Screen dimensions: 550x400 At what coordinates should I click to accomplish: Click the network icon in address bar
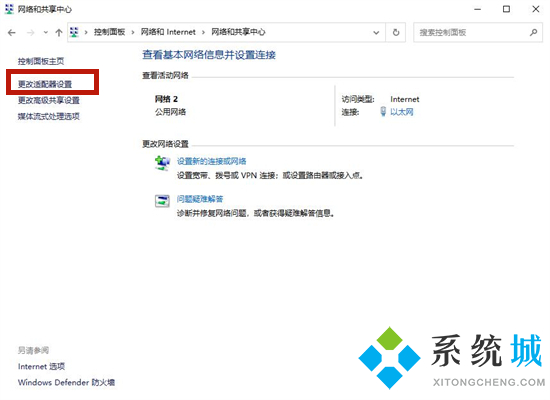coord(74,32)
